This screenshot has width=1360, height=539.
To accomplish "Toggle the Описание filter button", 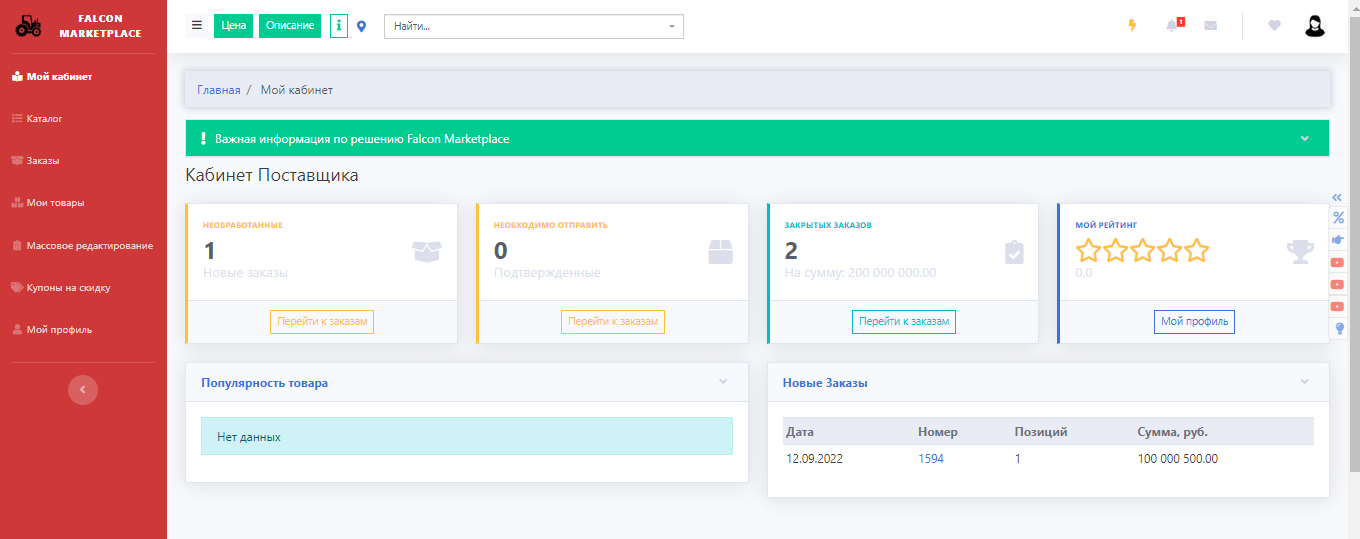I will pos(290,26).
